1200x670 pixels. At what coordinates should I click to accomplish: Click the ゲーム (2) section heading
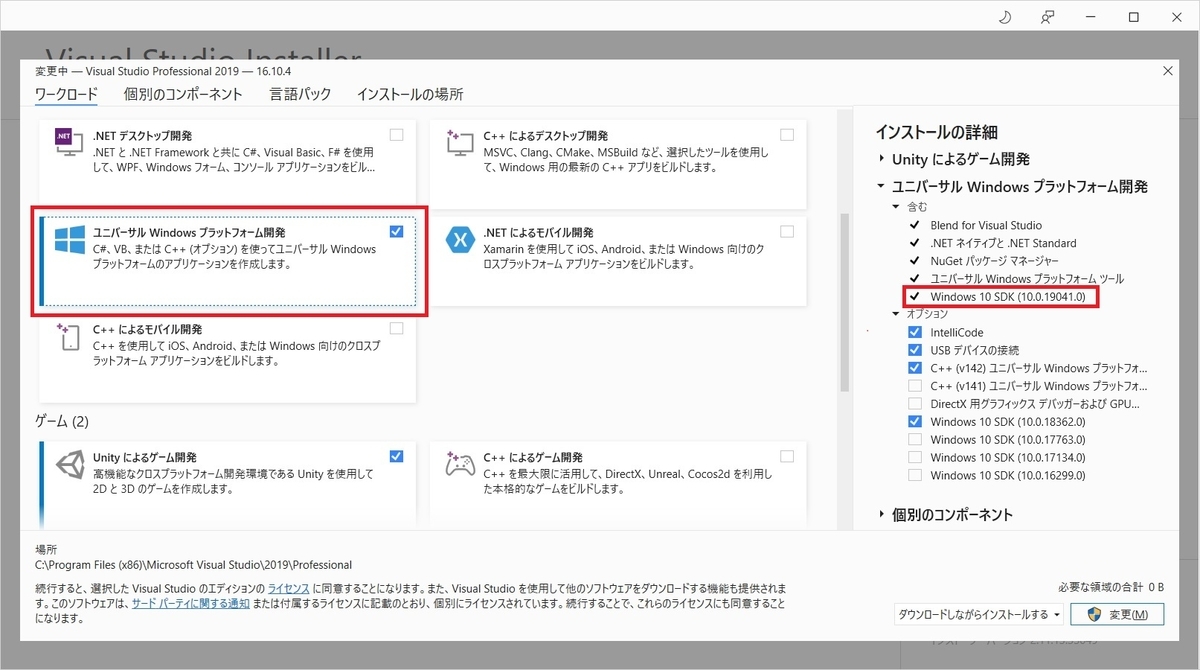tap(62, 422)
